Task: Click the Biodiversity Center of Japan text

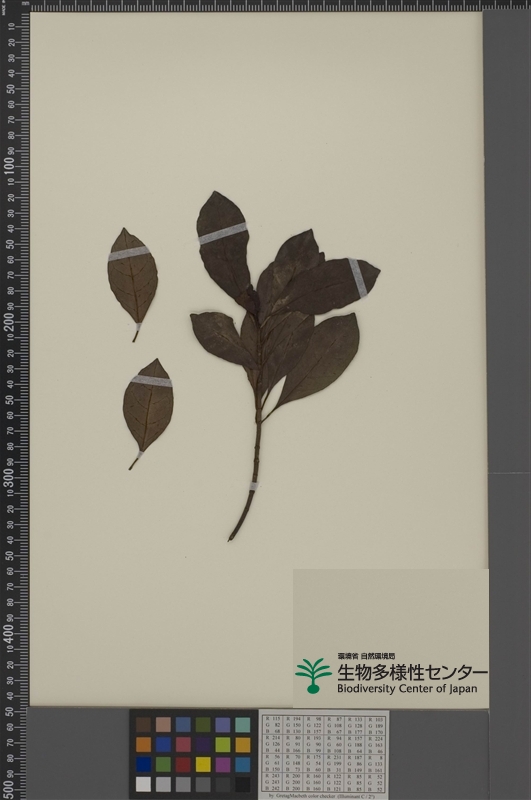Action: [x=407, y=689]
